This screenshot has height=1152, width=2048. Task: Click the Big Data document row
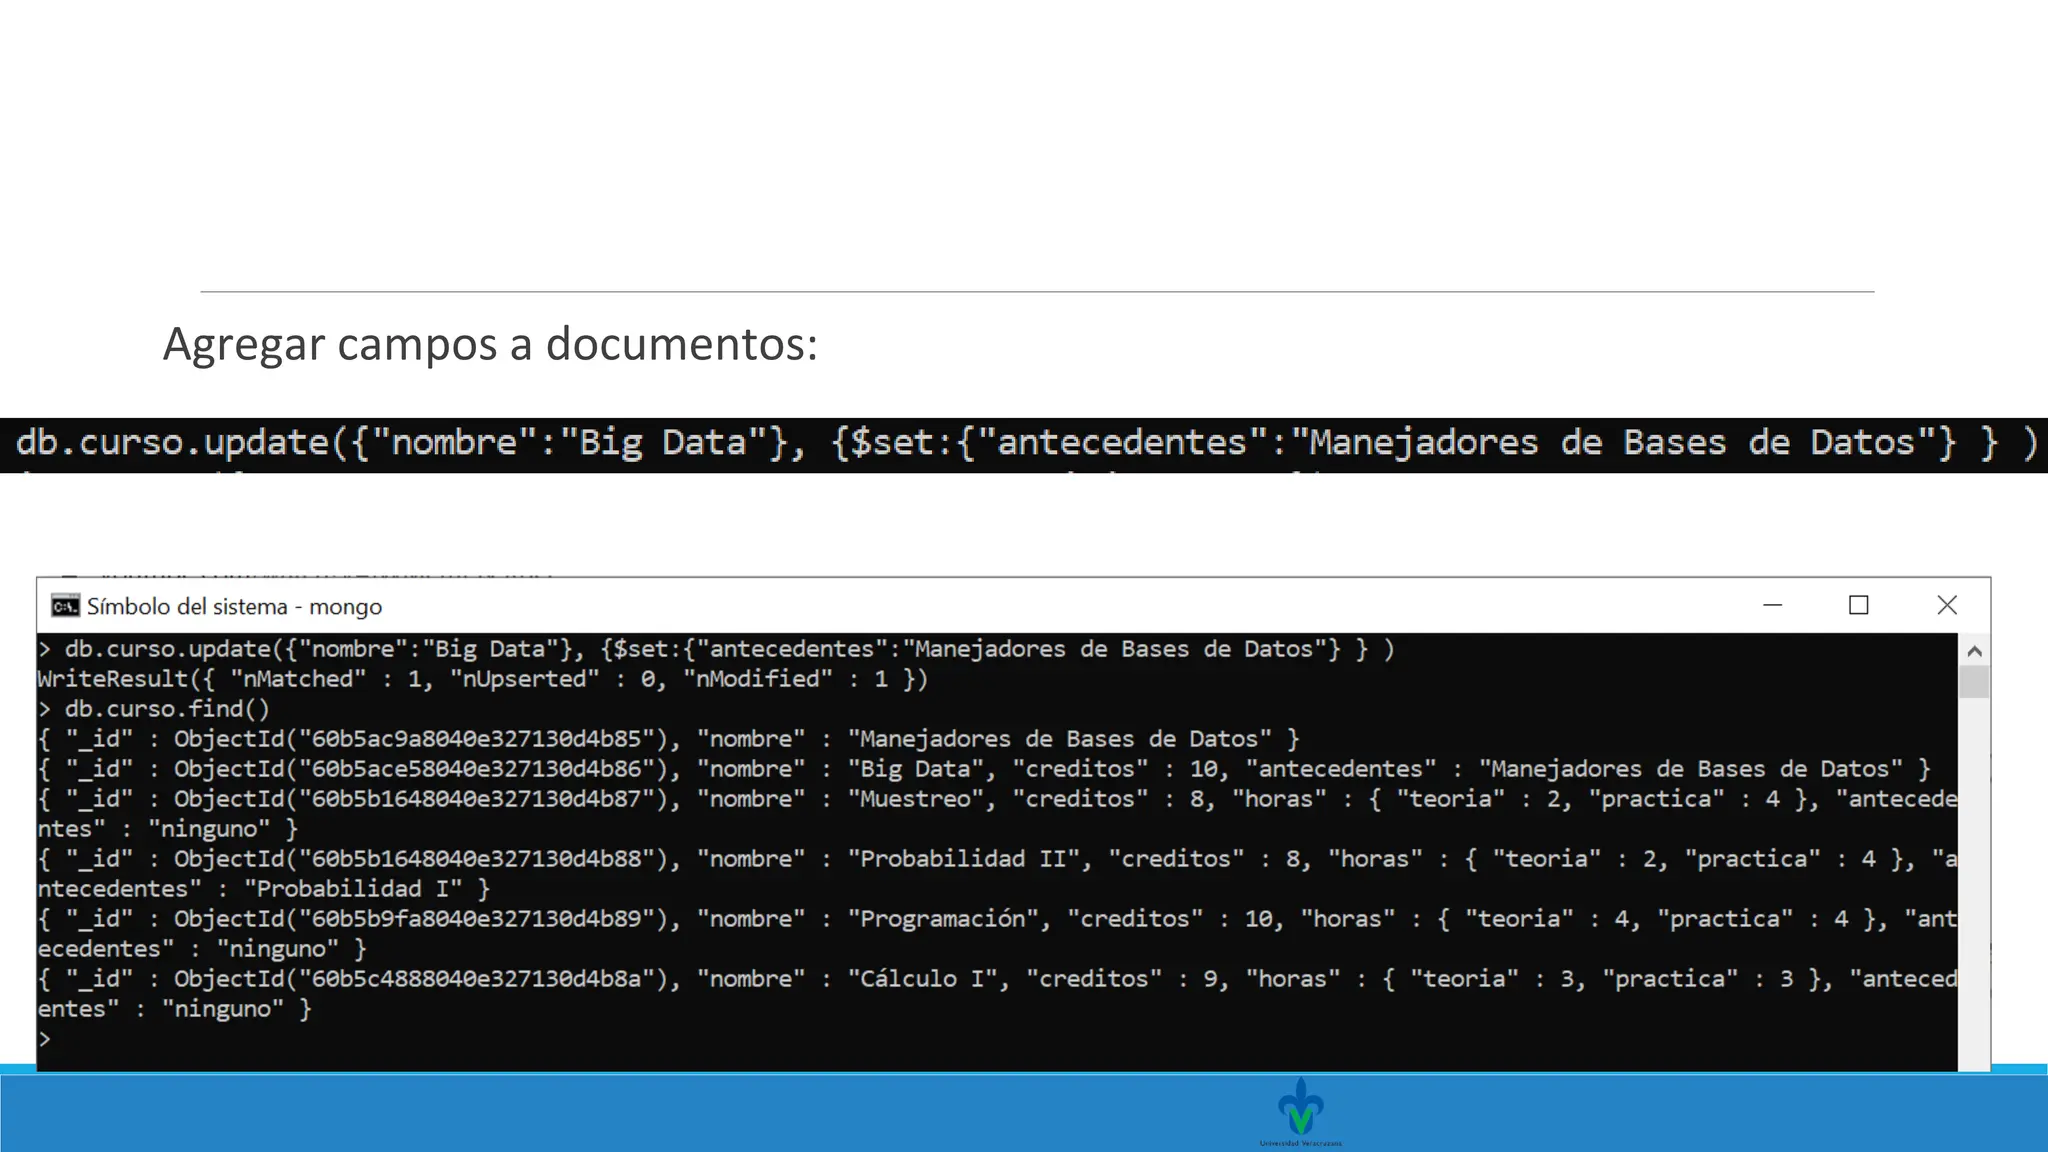(982, 769)
